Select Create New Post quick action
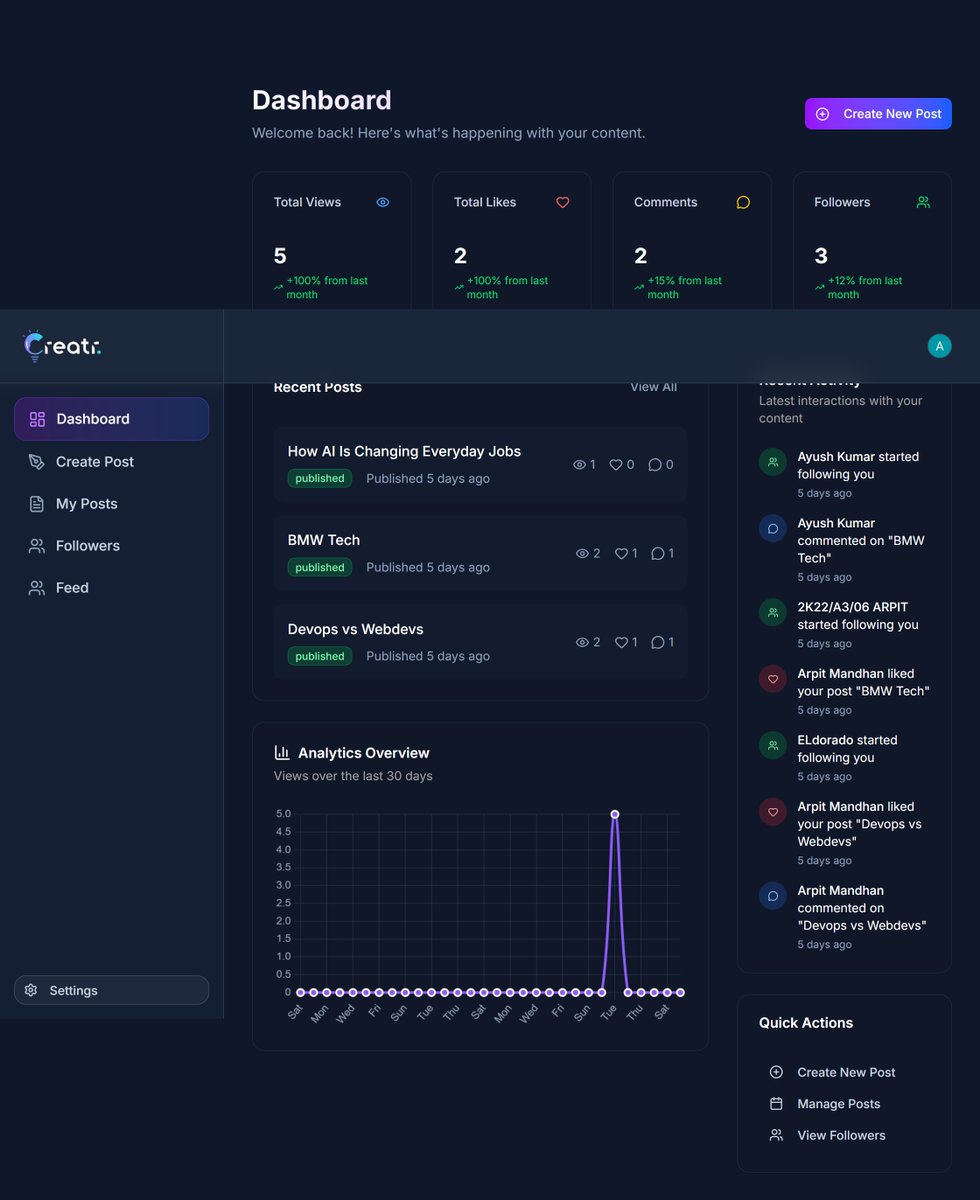Viewport: 980px width, 1200px height. [x=844, y=1072]
